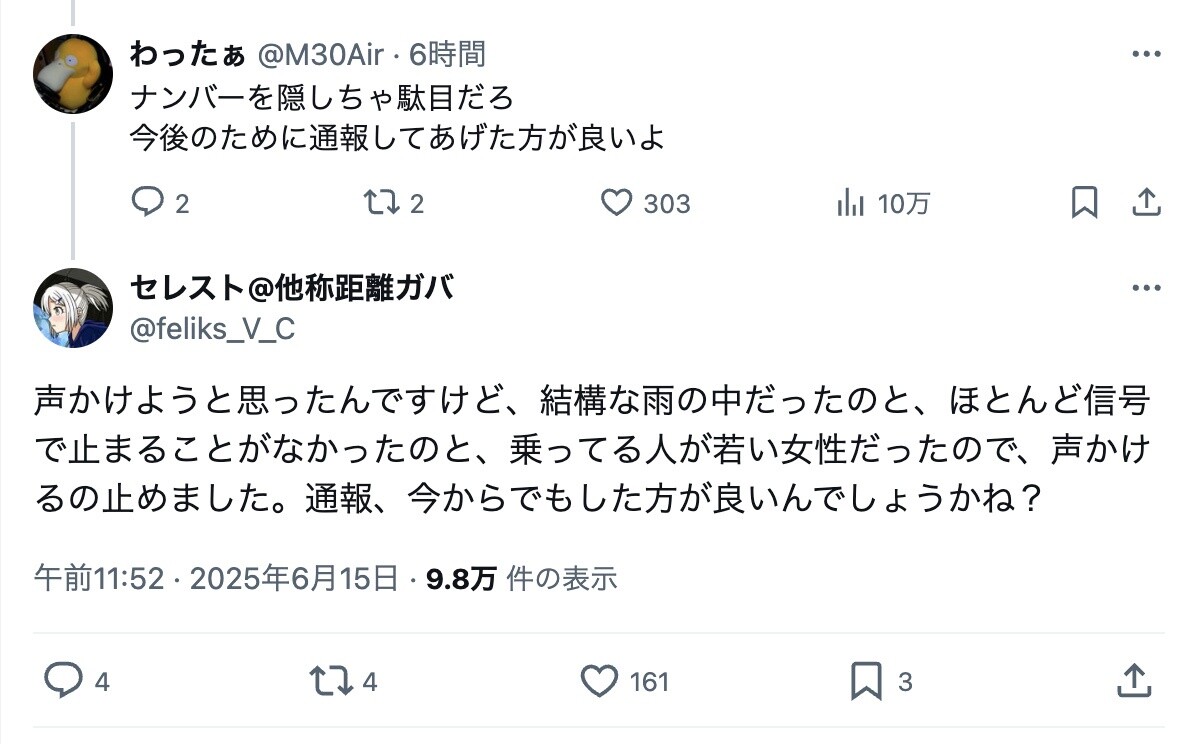The height and width of the screenshot is (744, 1186).
Task: Share わったぁ's tweet
Action: pos(1145,203)
